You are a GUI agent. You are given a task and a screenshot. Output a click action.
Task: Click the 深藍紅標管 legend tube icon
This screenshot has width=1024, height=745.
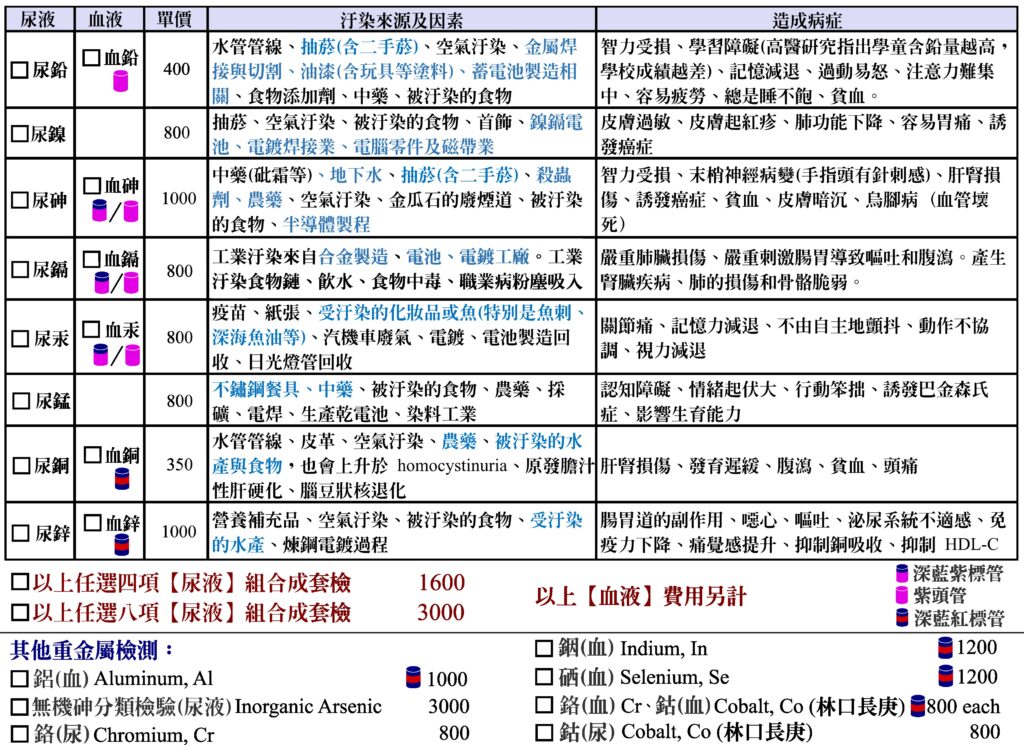click(x=903, y=618)
